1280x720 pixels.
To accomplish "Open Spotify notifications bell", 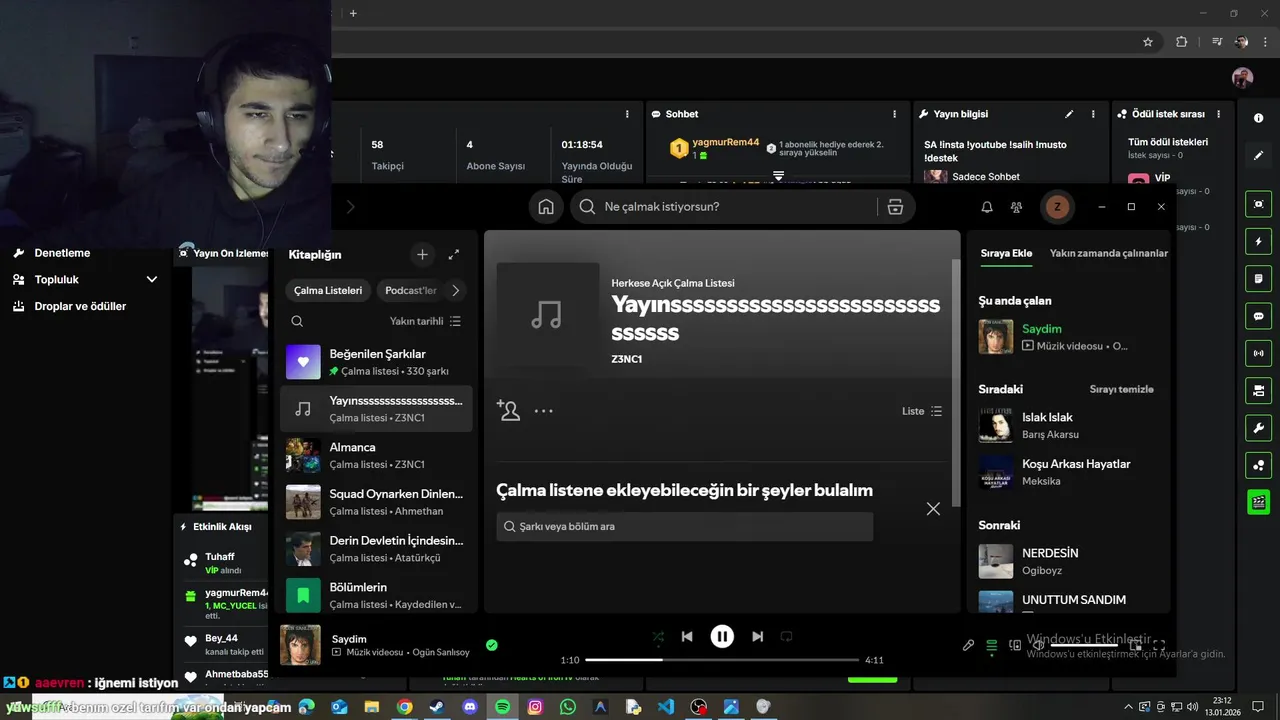I will (987, 207).
